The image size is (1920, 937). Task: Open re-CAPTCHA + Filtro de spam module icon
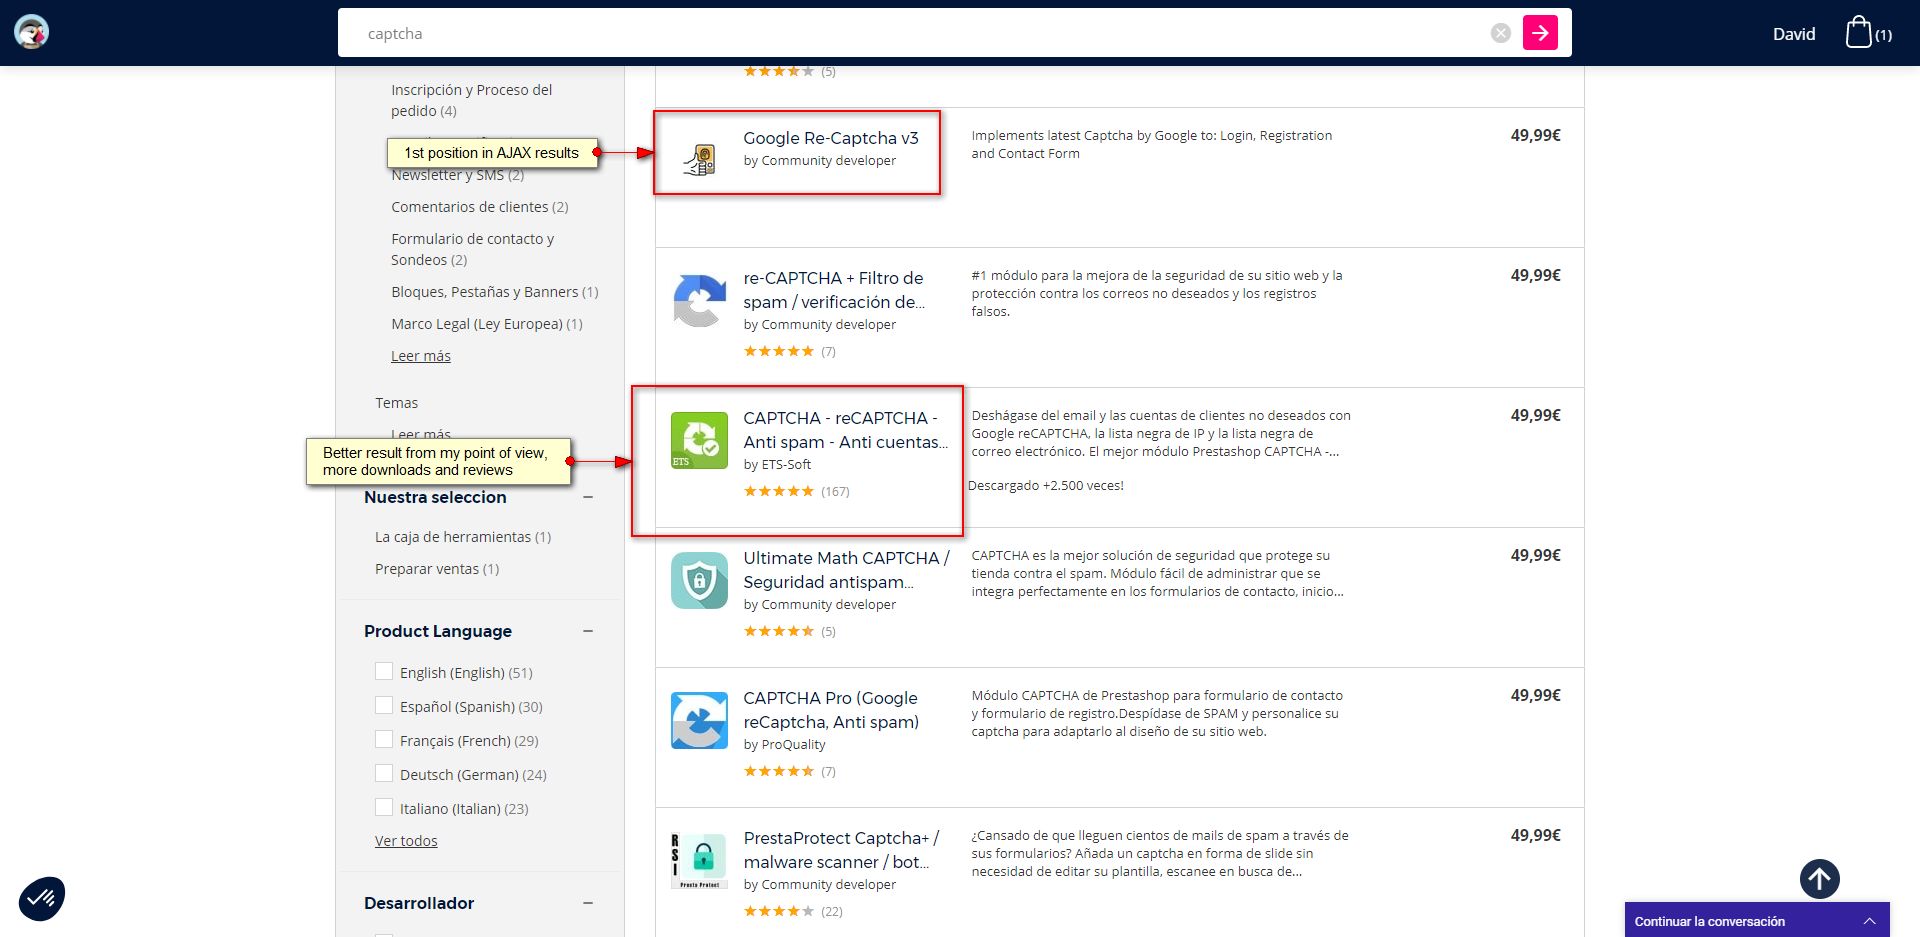[x=699, y=300]
